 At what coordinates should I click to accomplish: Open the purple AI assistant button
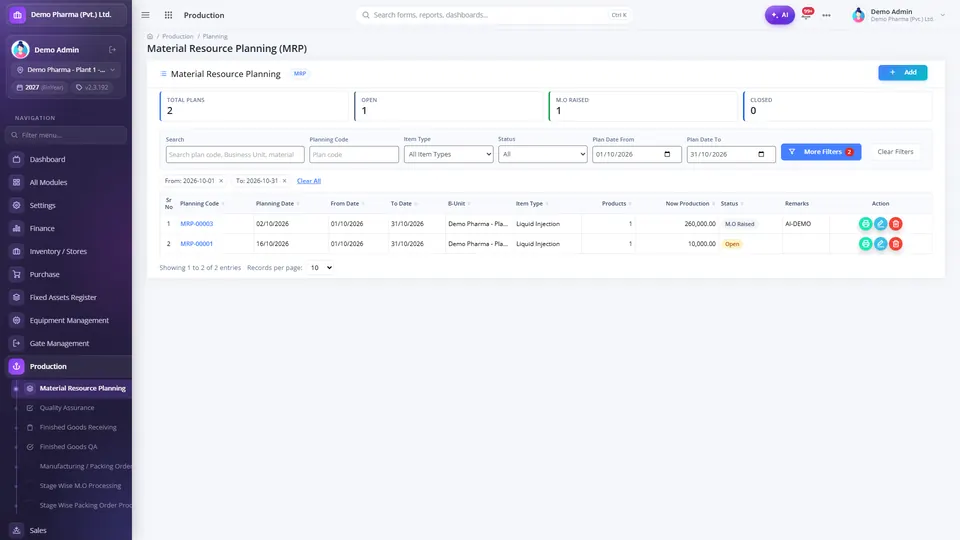click(x=779, y=15)
